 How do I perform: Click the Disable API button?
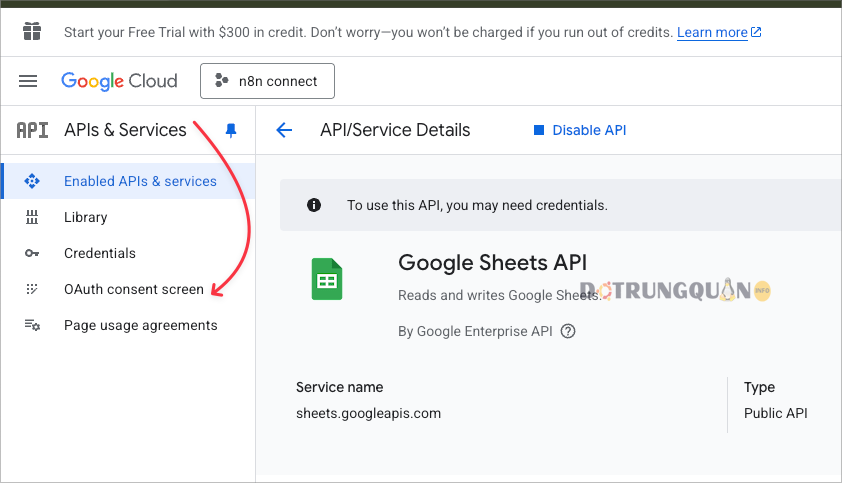pos(579,130)
